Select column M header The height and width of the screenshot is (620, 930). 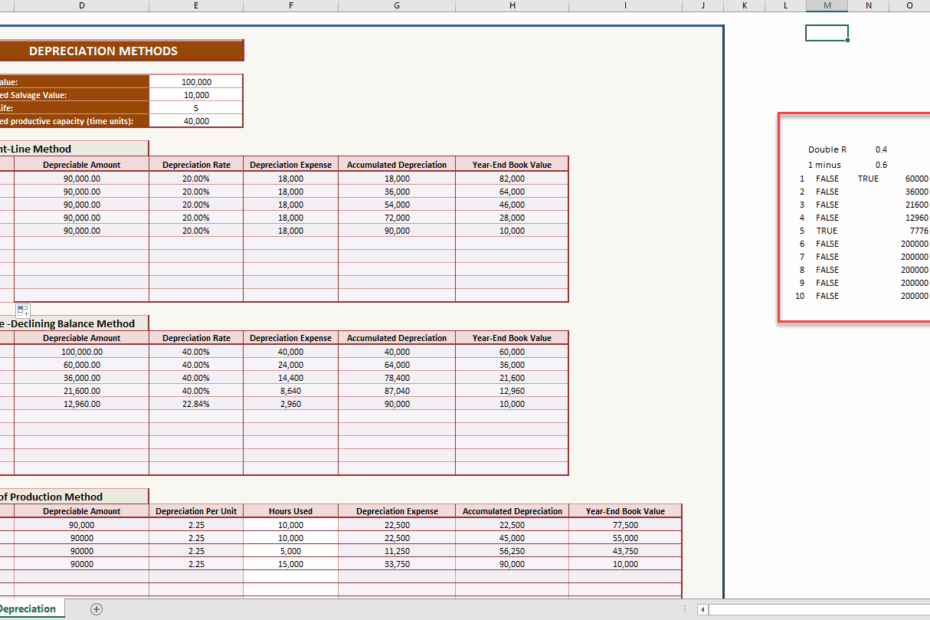tap(827, 5)
